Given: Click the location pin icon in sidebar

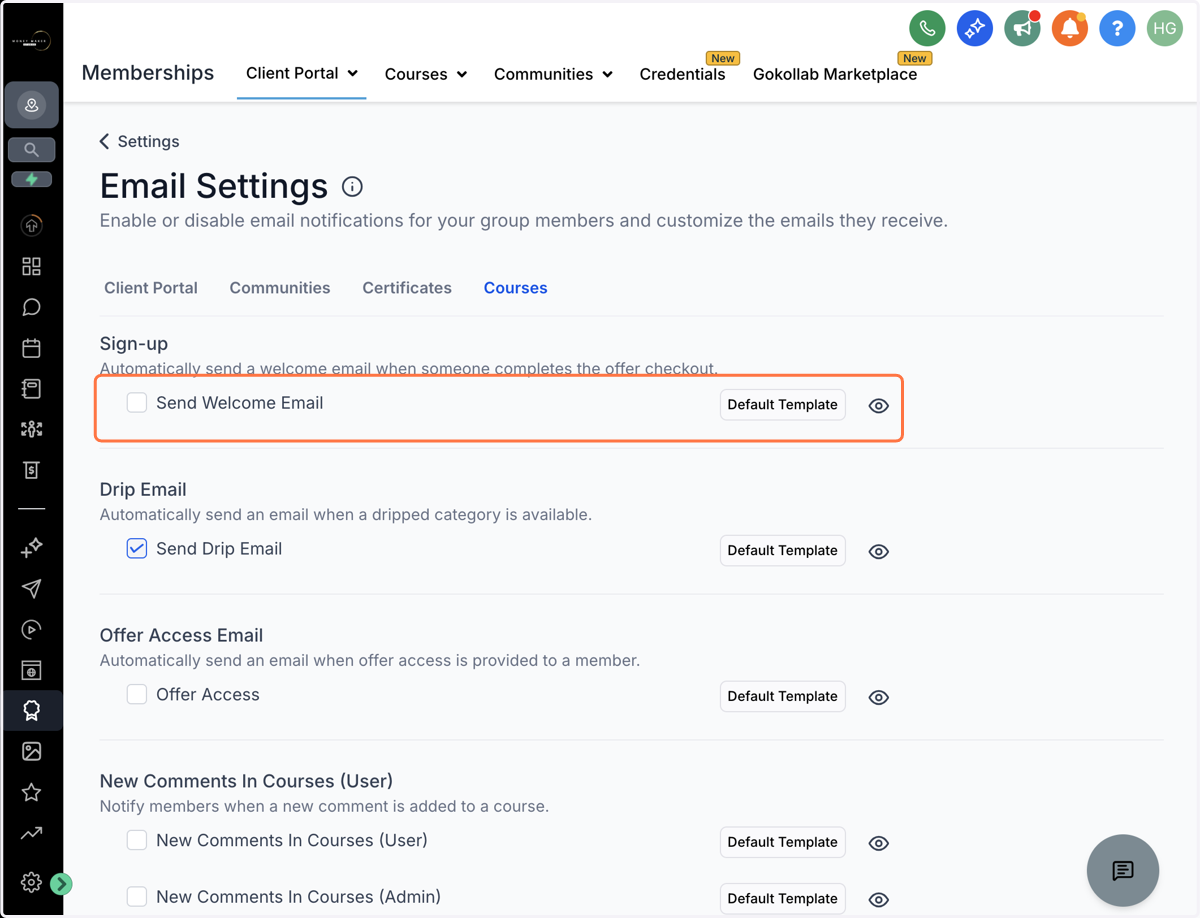Looking at the screenshot, I should click(31, 105).
